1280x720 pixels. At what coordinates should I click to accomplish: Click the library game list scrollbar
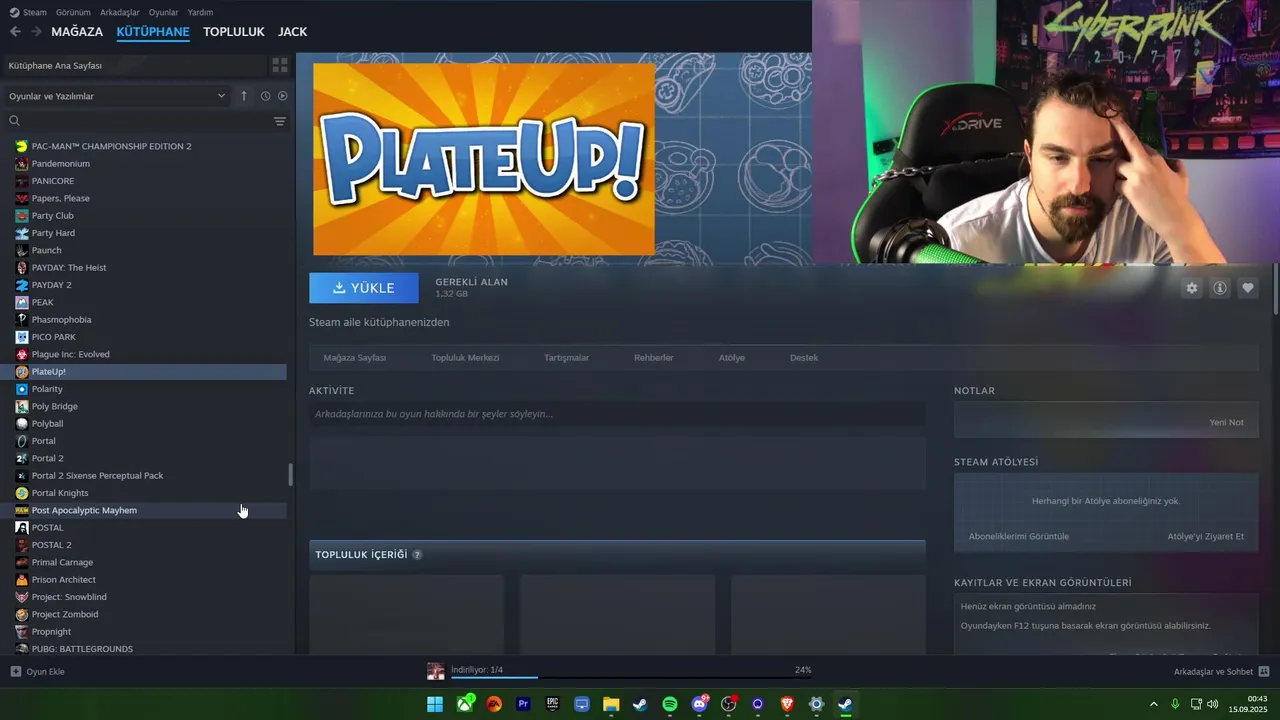291,475
